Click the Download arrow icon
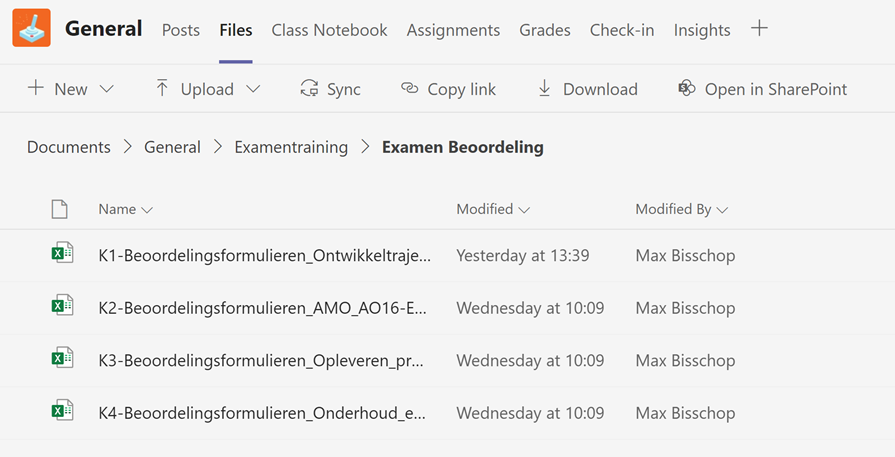 point(545,88)
